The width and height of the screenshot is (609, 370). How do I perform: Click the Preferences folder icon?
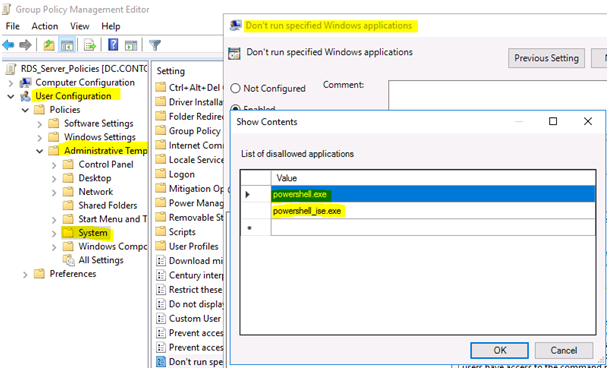tap(39, 274)
